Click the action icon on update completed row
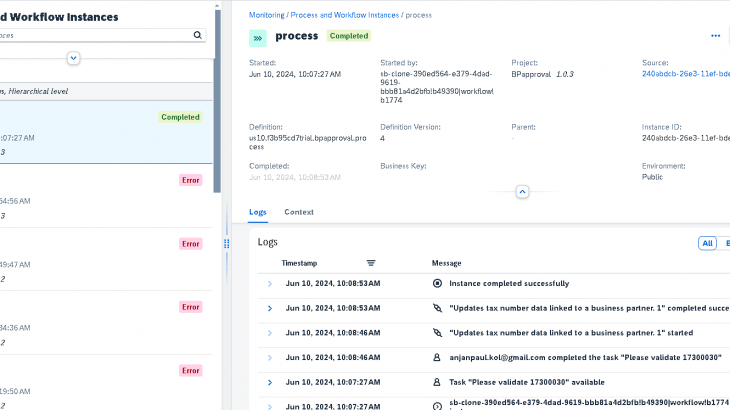Viewport: 730px width, 410px height. 437,308
